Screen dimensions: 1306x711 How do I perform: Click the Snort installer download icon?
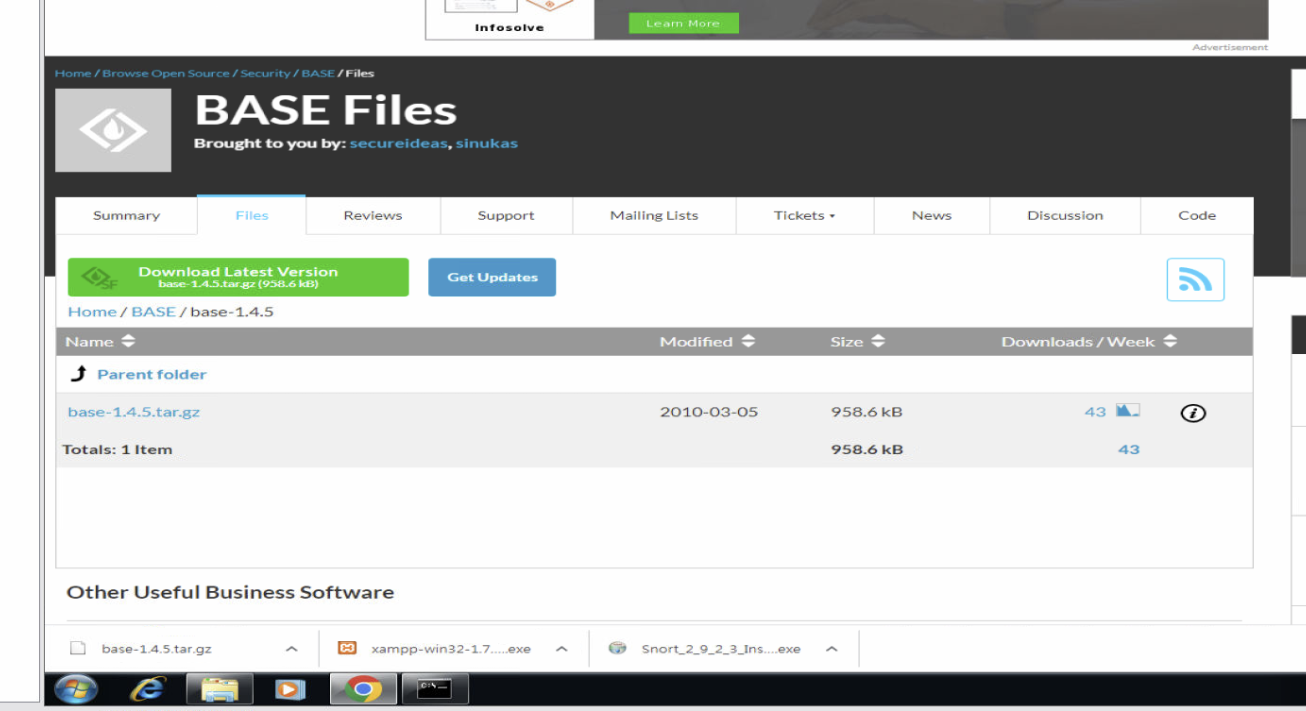[618, 648]
